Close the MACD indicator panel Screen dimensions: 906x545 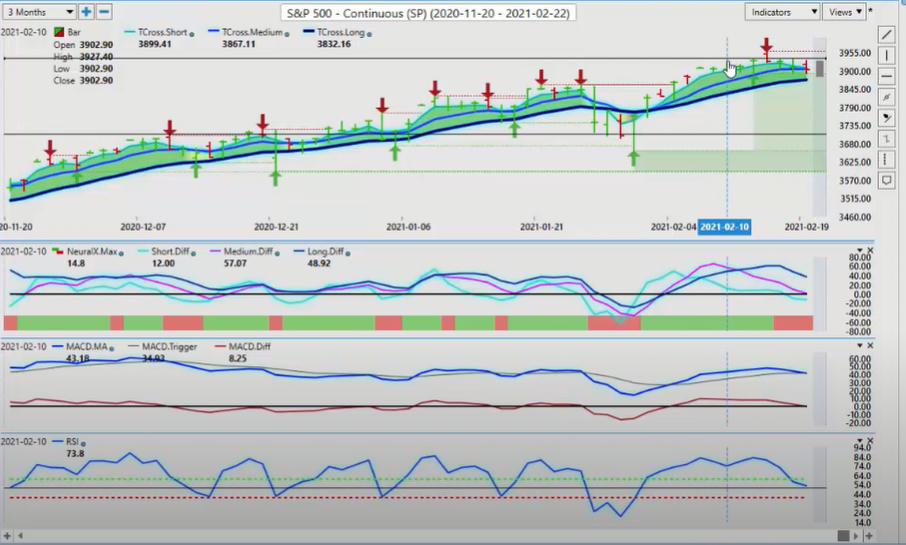click(870, 346)
